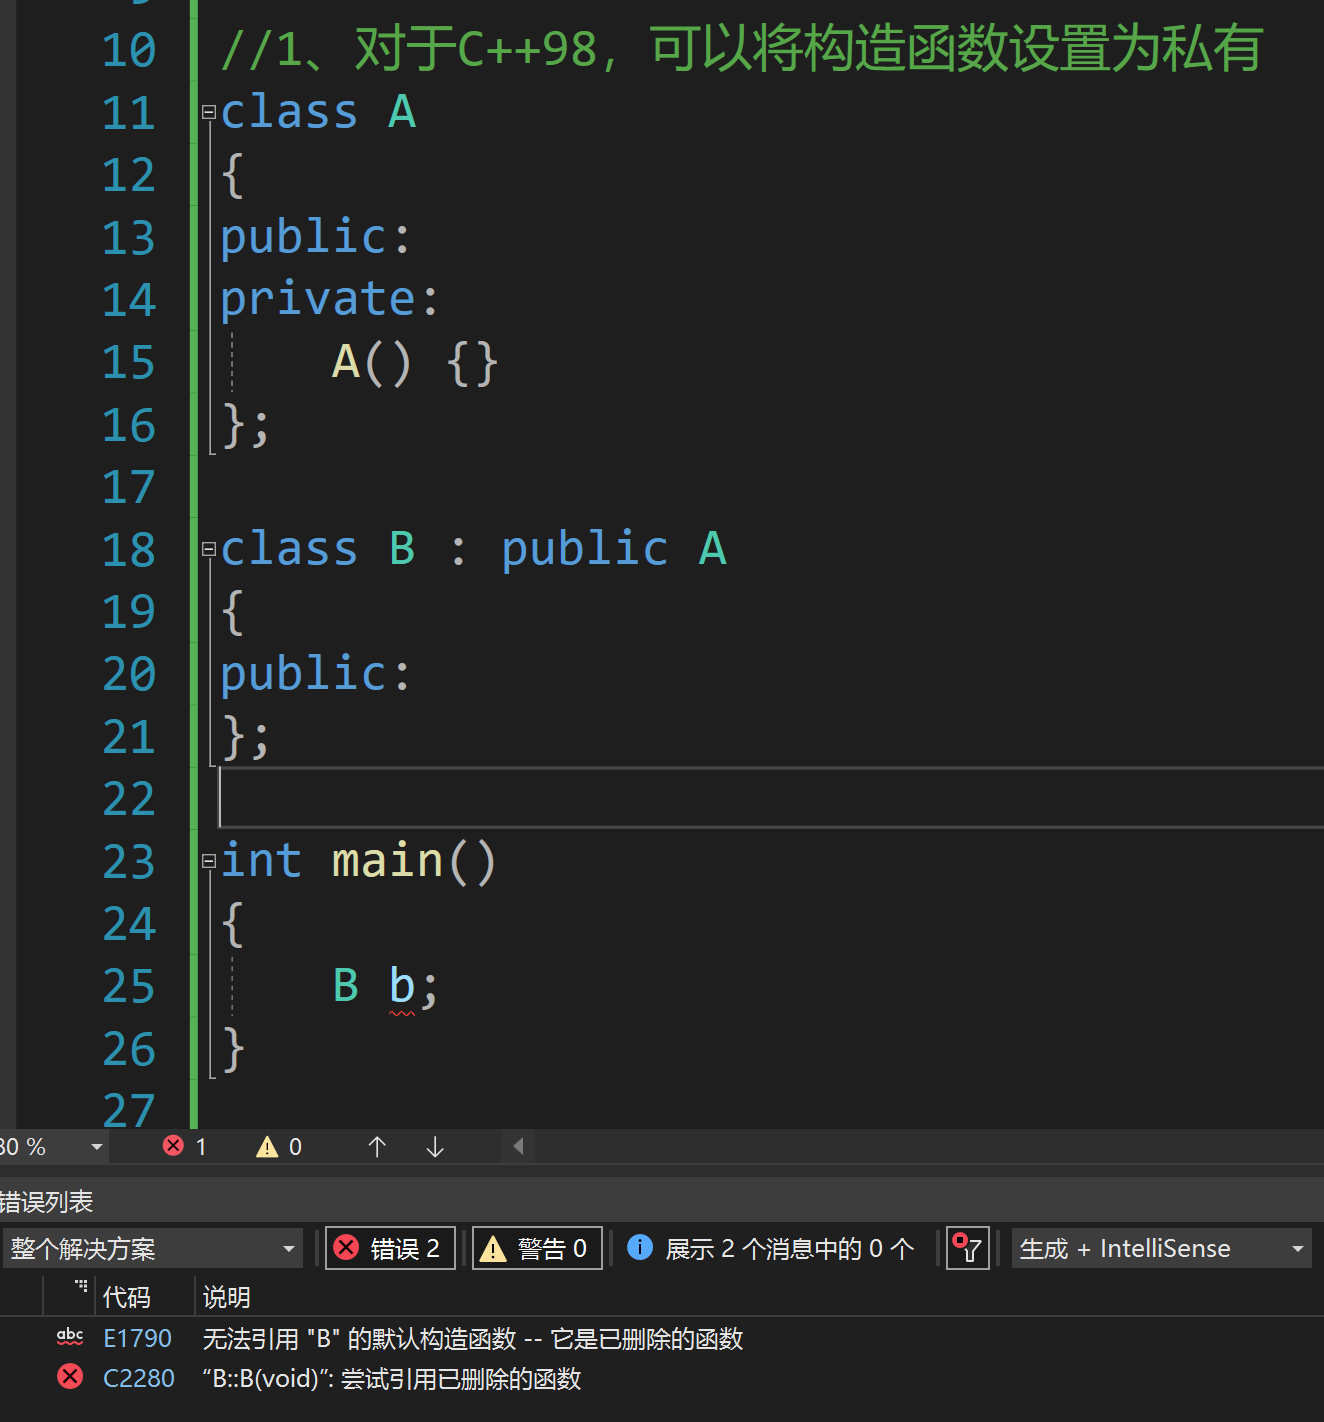Go to previous issue with up arrow

377,1147
